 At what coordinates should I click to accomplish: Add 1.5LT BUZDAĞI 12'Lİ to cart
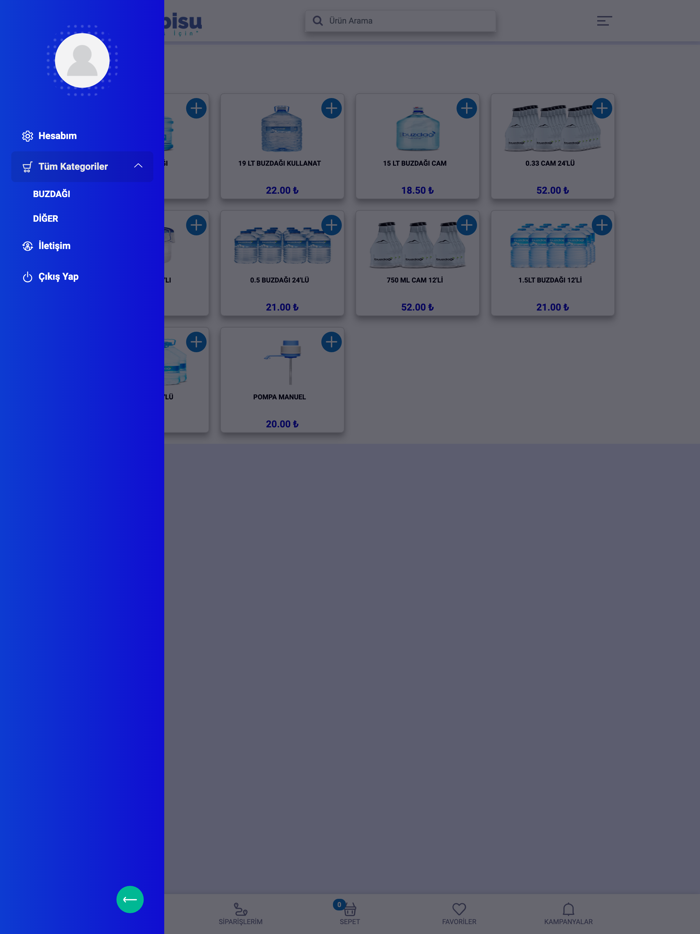click(x=602, y=225)
